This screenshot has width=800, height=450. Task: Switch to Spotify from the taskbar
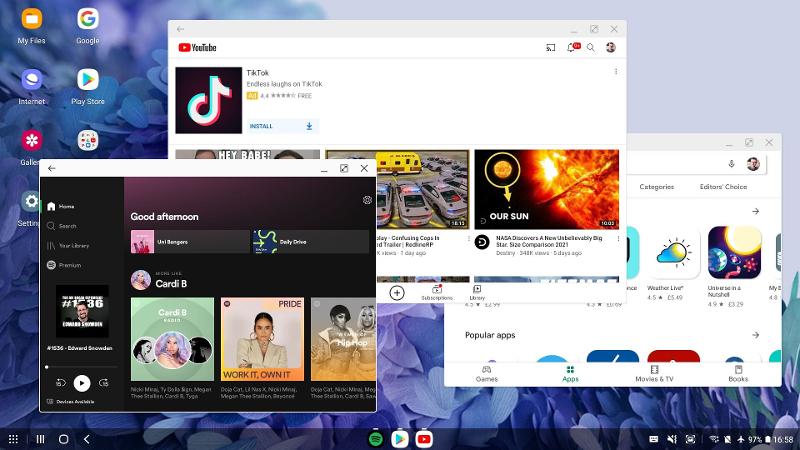pyautogui.click(x=376, y=439)
